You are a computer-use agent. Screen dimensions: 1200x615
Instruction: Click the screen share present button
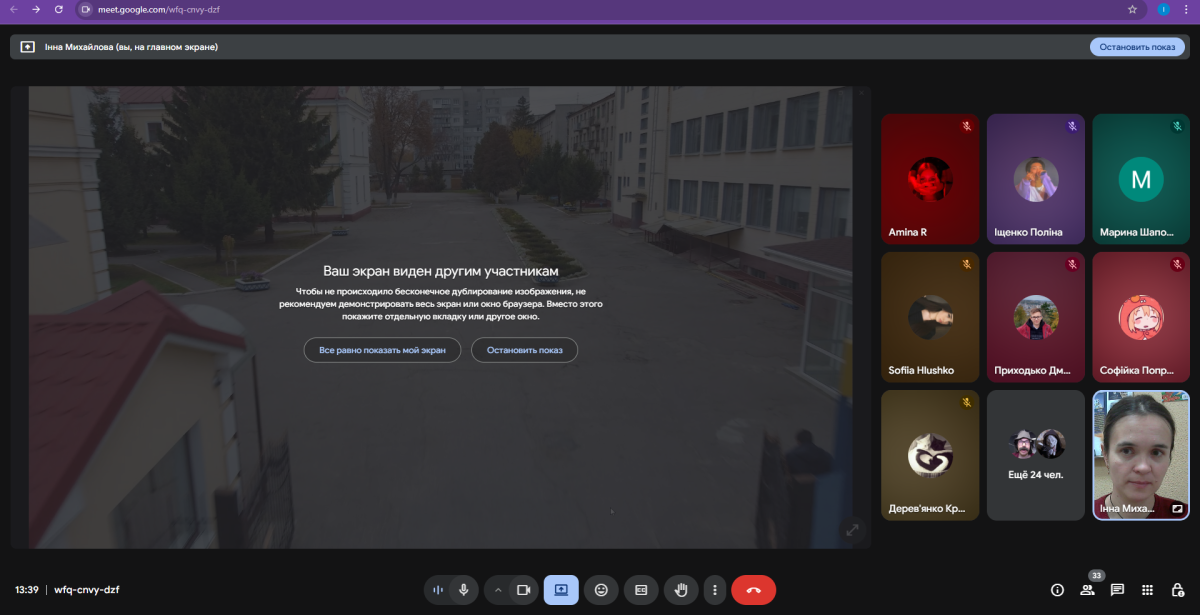(561, 590)
